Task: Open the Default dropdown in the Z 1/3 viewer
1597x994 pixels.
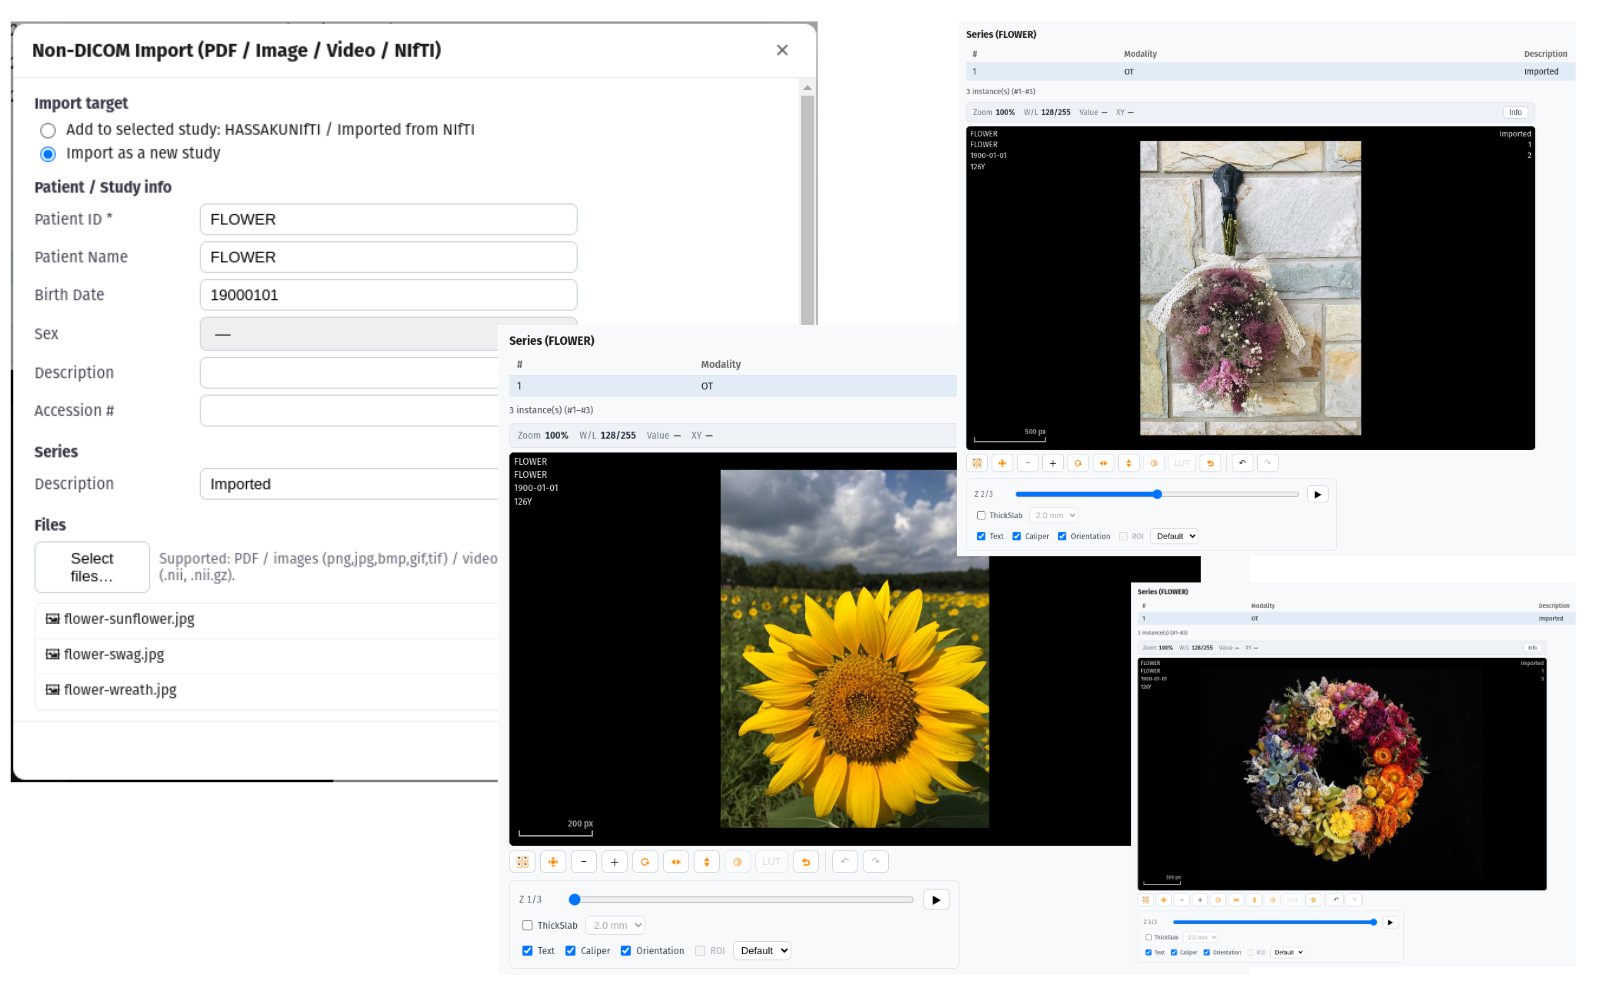Action: (762, 951)
